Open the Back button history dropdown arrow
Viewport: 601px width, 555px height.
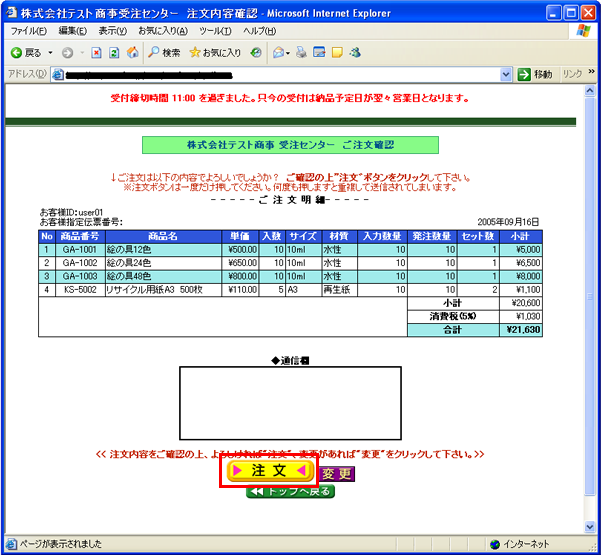50,53
